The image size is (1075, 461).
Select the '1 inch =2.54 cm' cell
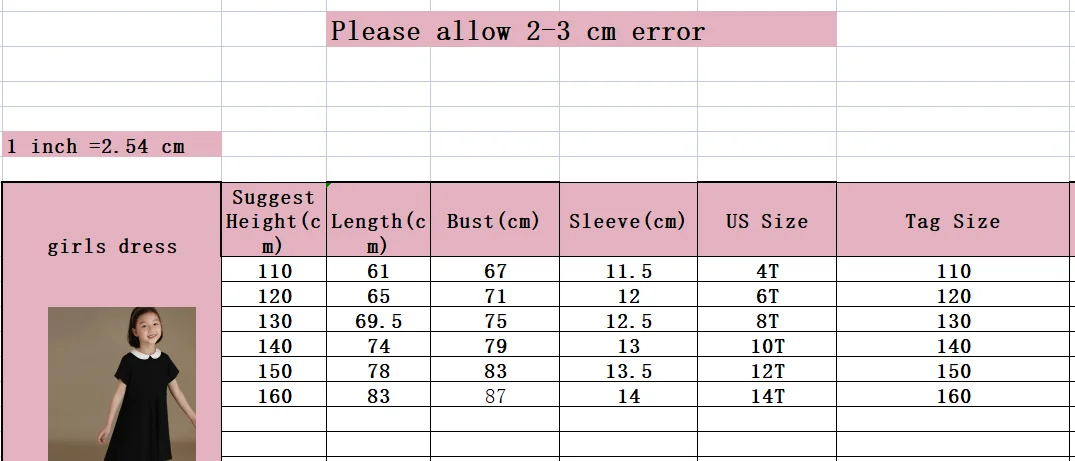point(111,146)
